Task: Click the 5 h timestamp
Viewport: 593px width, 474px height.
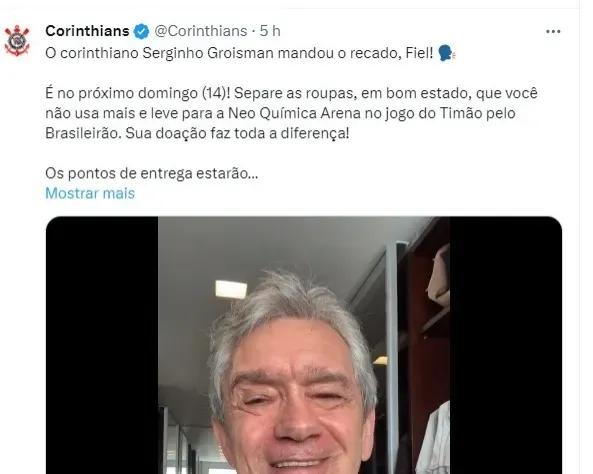Action: [x=270, y=31]
